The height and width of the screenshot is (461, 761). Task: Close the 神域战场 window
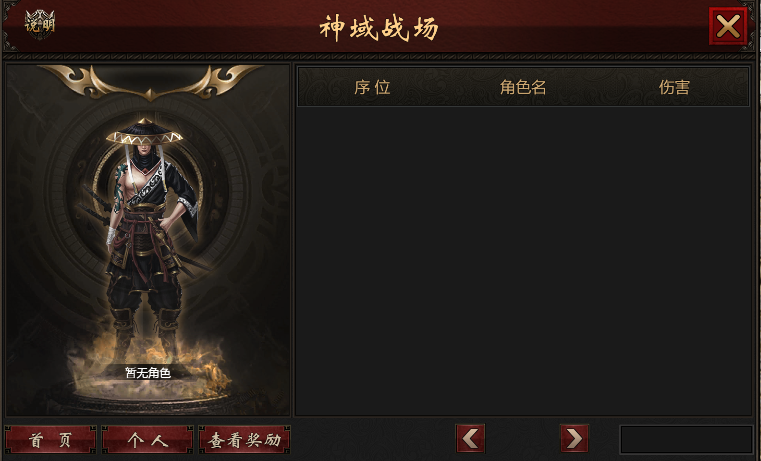pos(728,26)
